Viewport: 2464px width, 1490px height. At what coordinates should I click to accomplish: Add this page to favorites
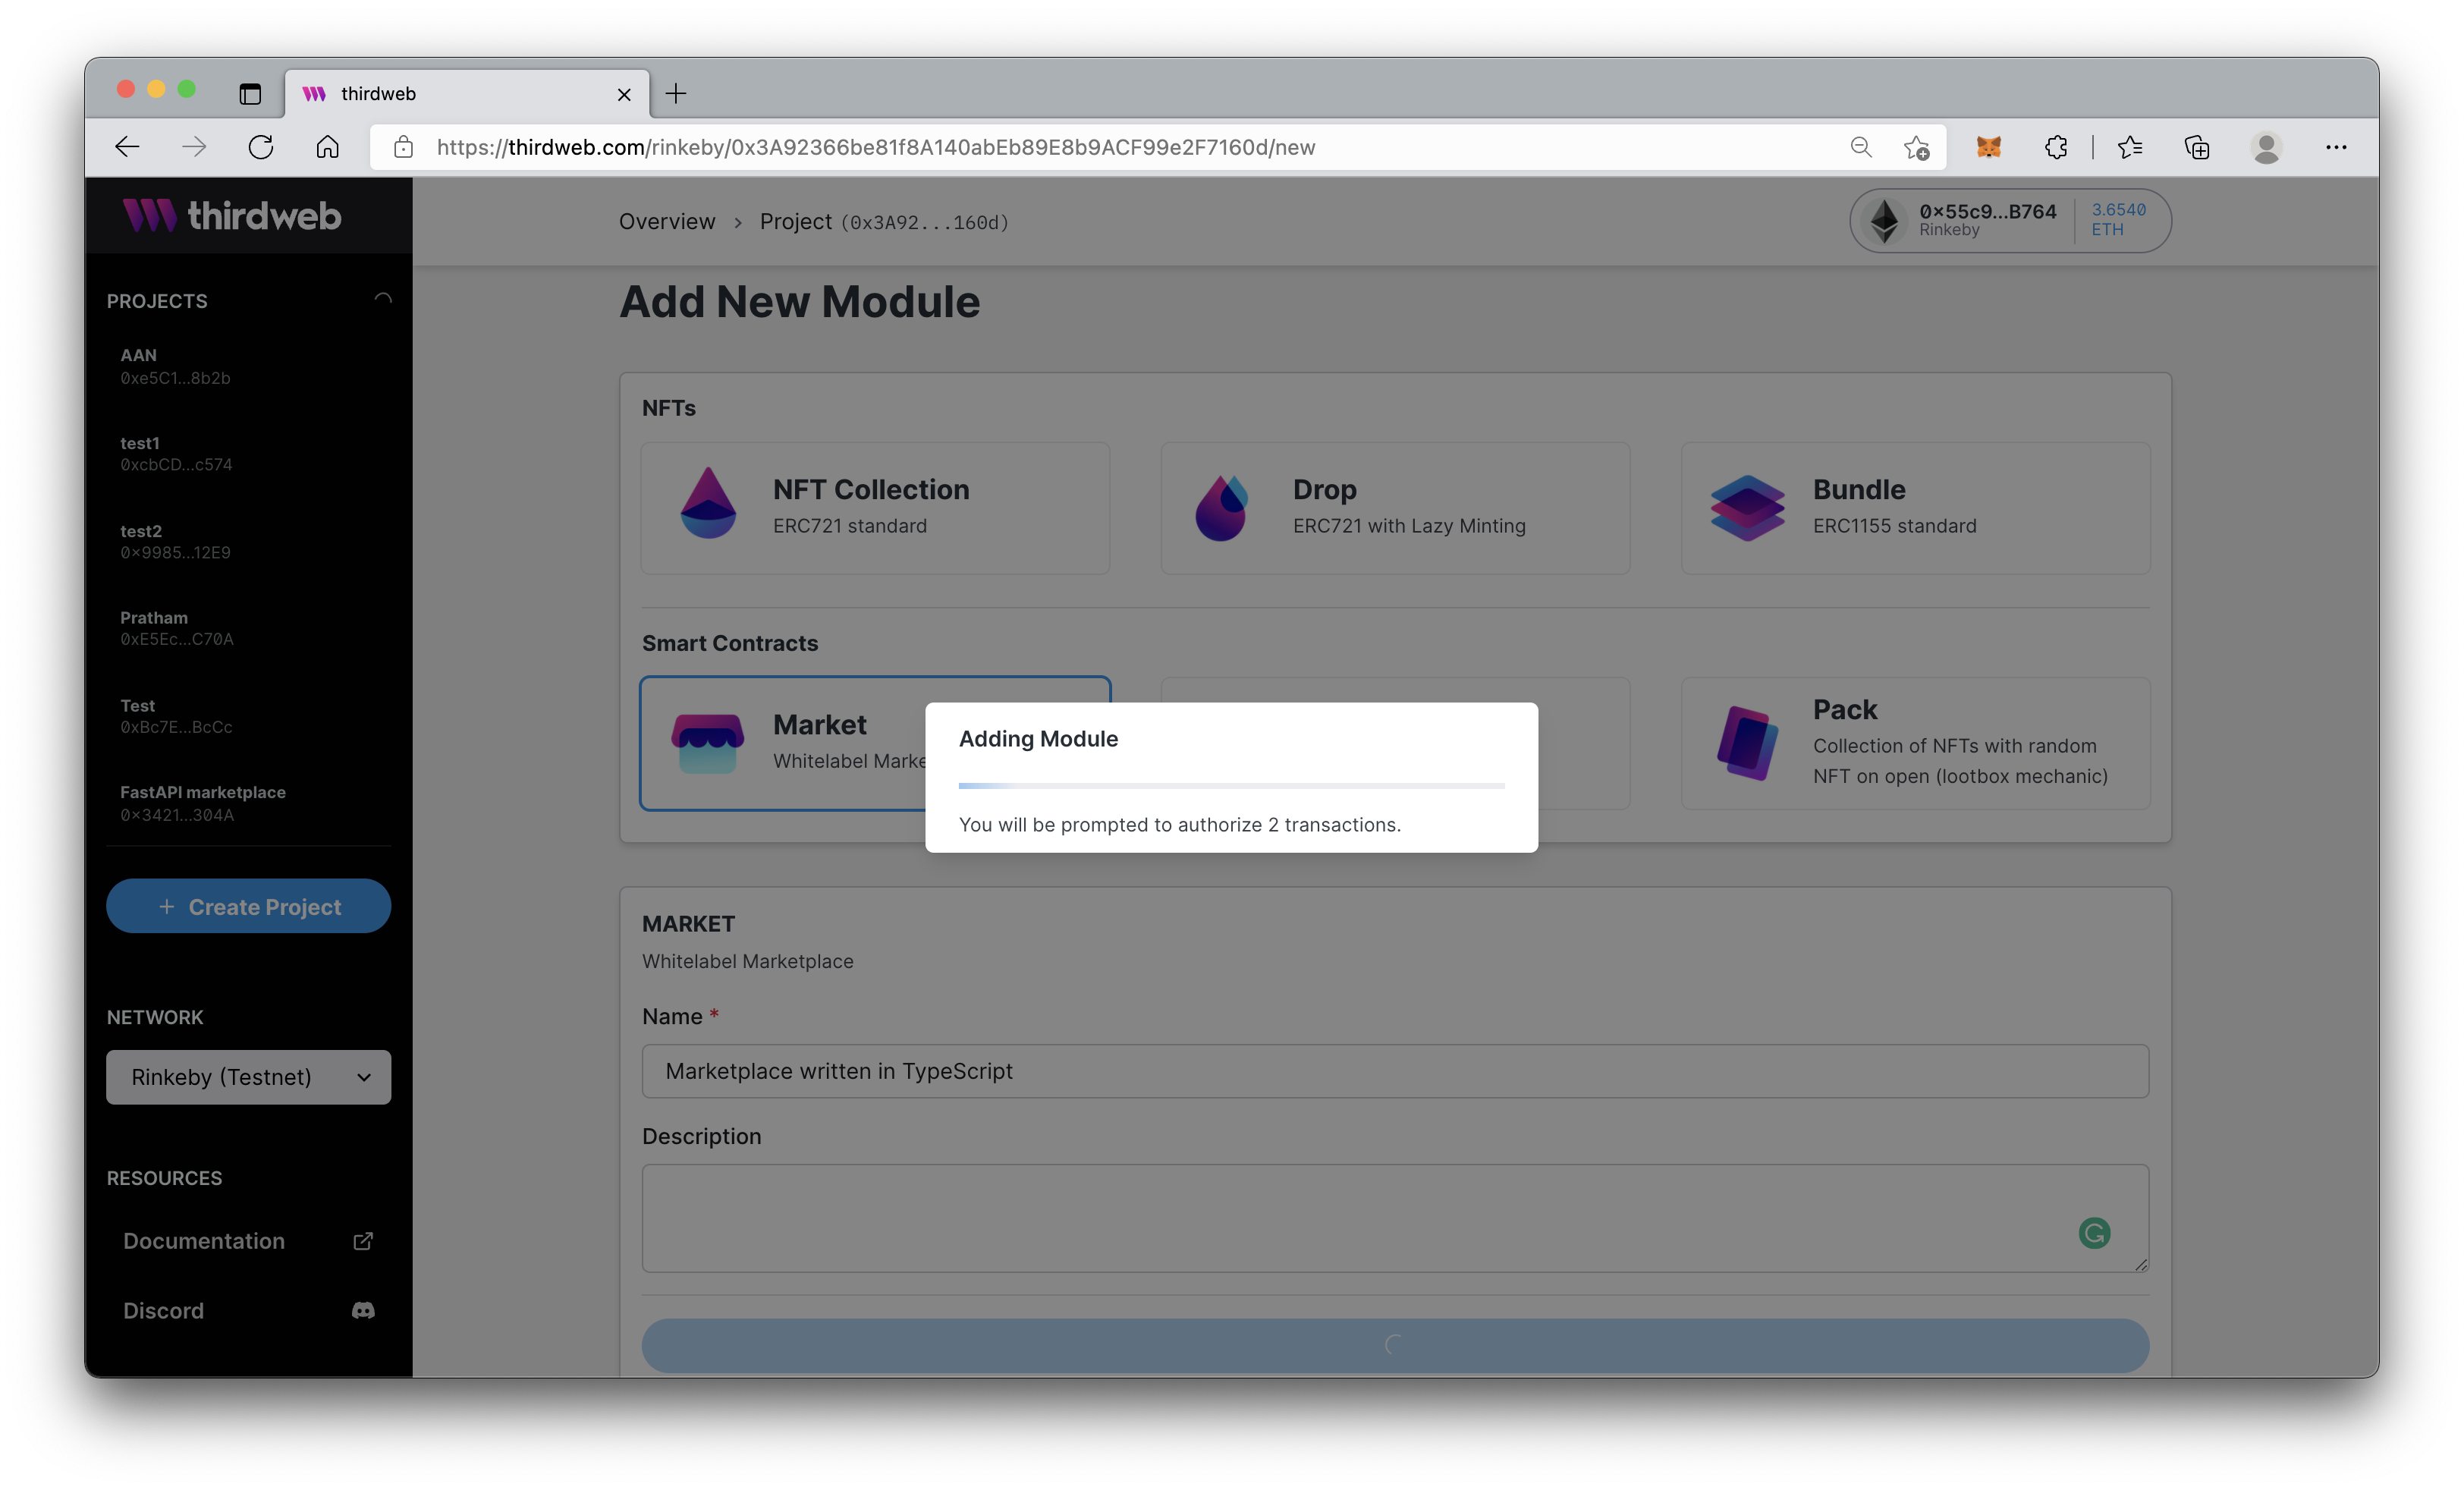[x=1916, y=148]
